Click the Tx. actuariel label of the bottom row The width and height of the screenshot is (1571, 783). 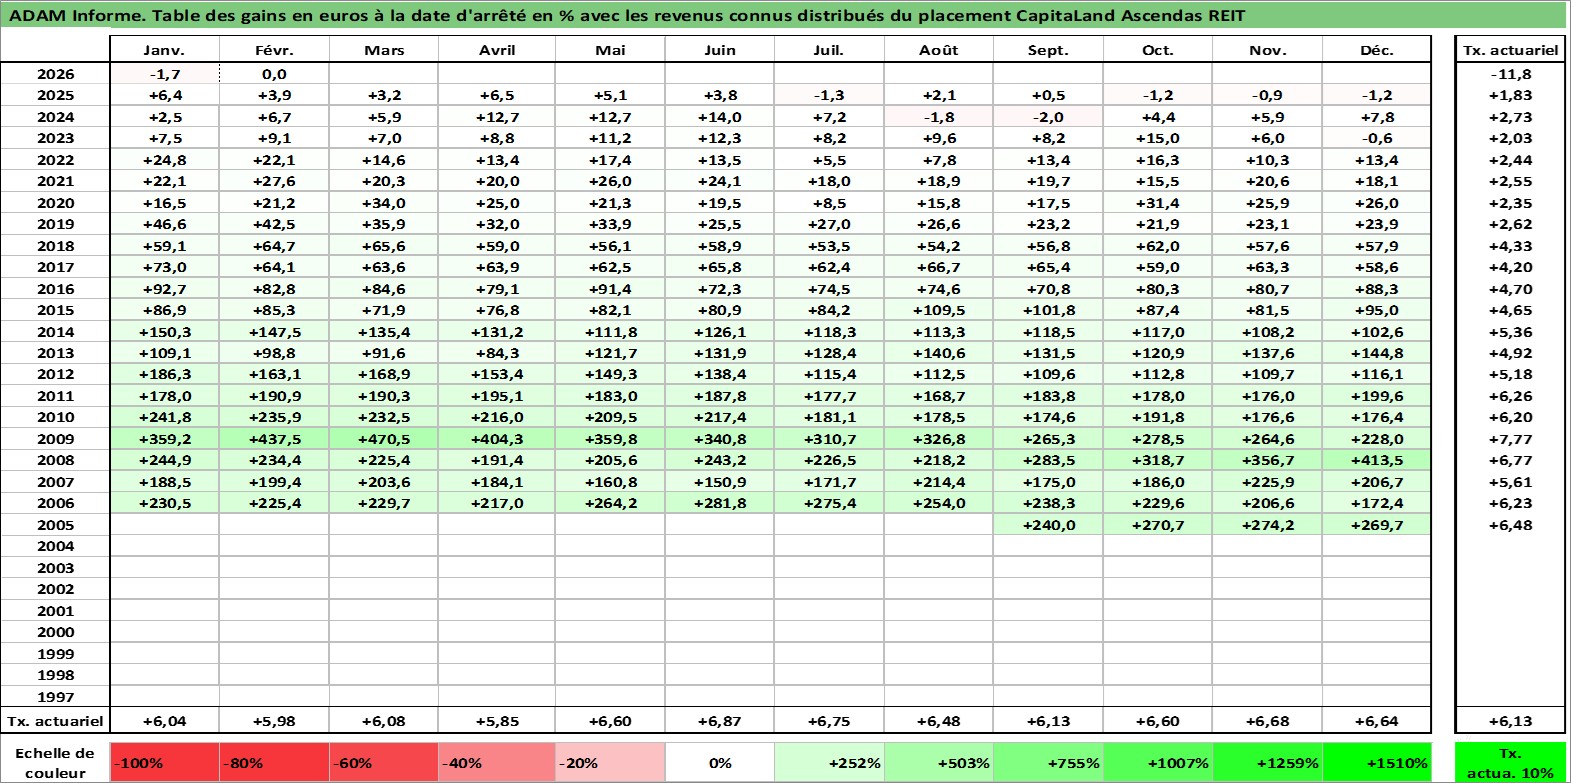[55, 721]
